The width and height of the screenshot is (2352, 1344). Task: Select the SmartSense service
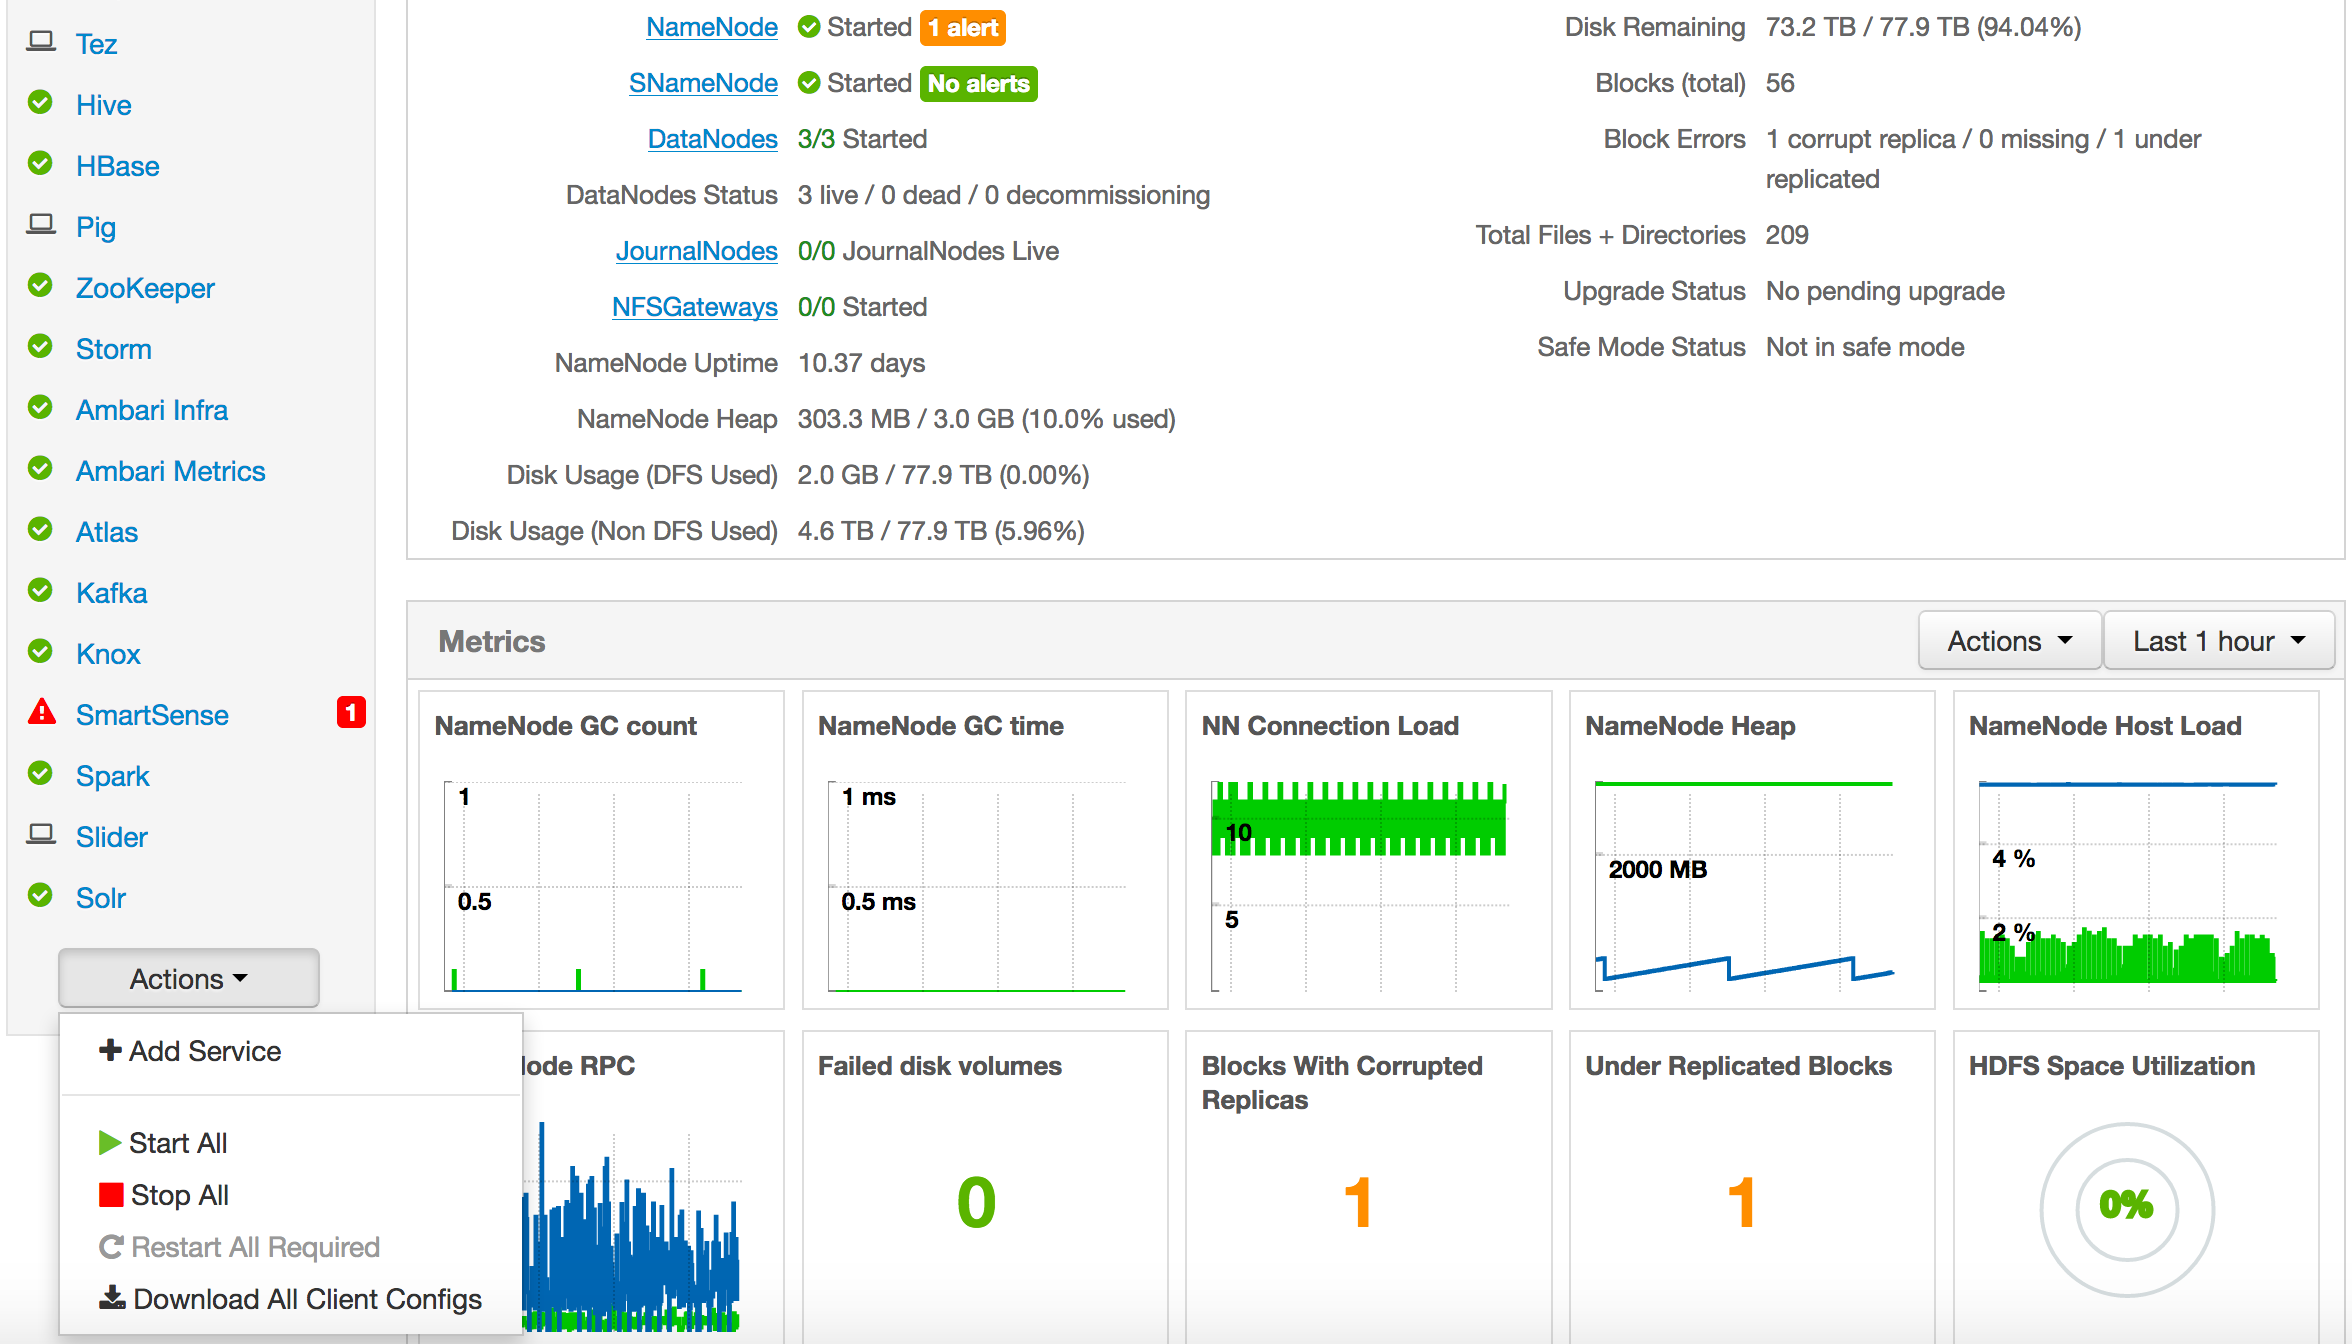point(152,715)
